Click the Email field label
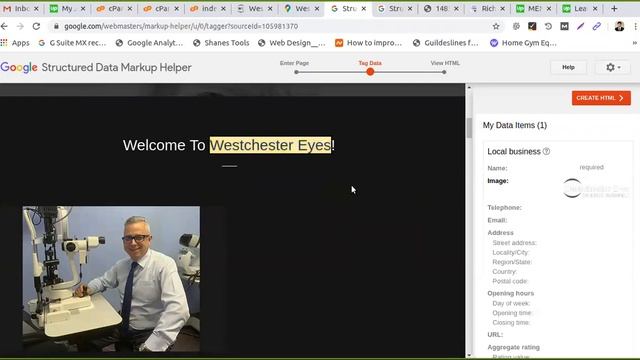The width and height of the screenshot is (640, 360). point(497,220)
